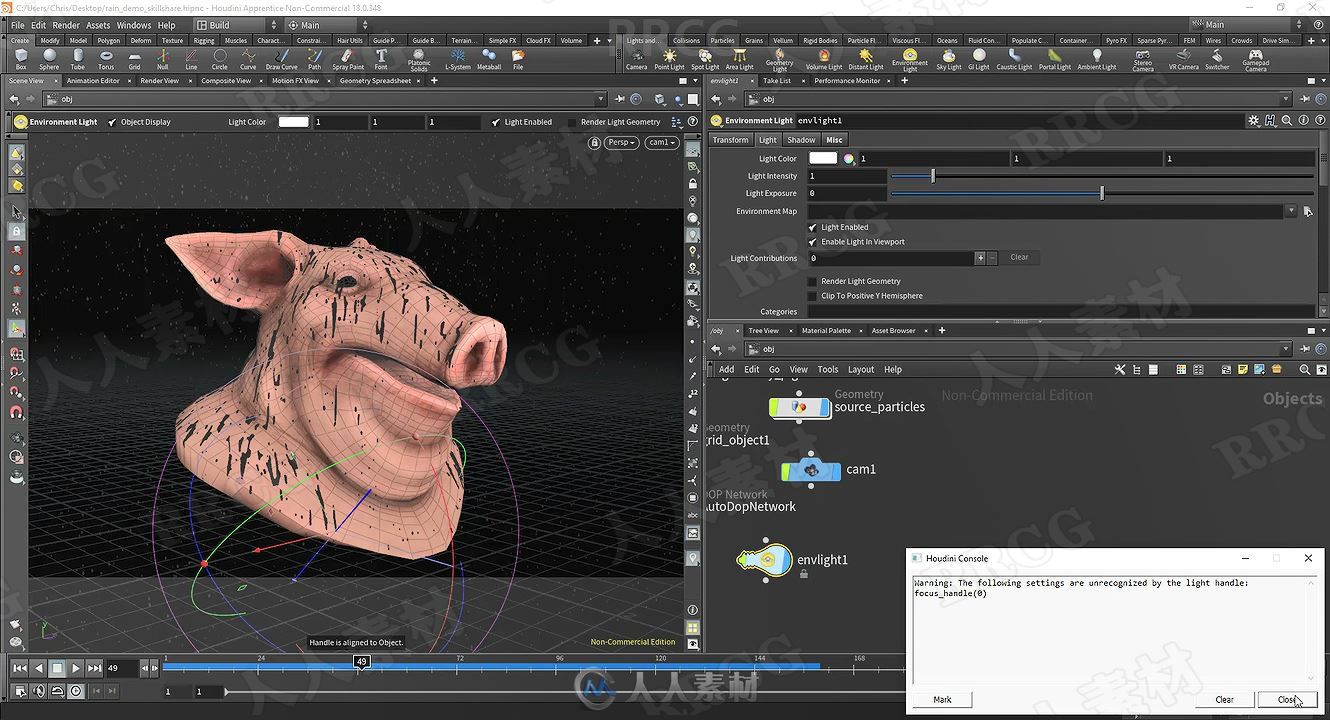Toggle Object Display checkbox in viewport toolbar
The width and height of the screenshot is (1330, 720).
click(112, 122)
